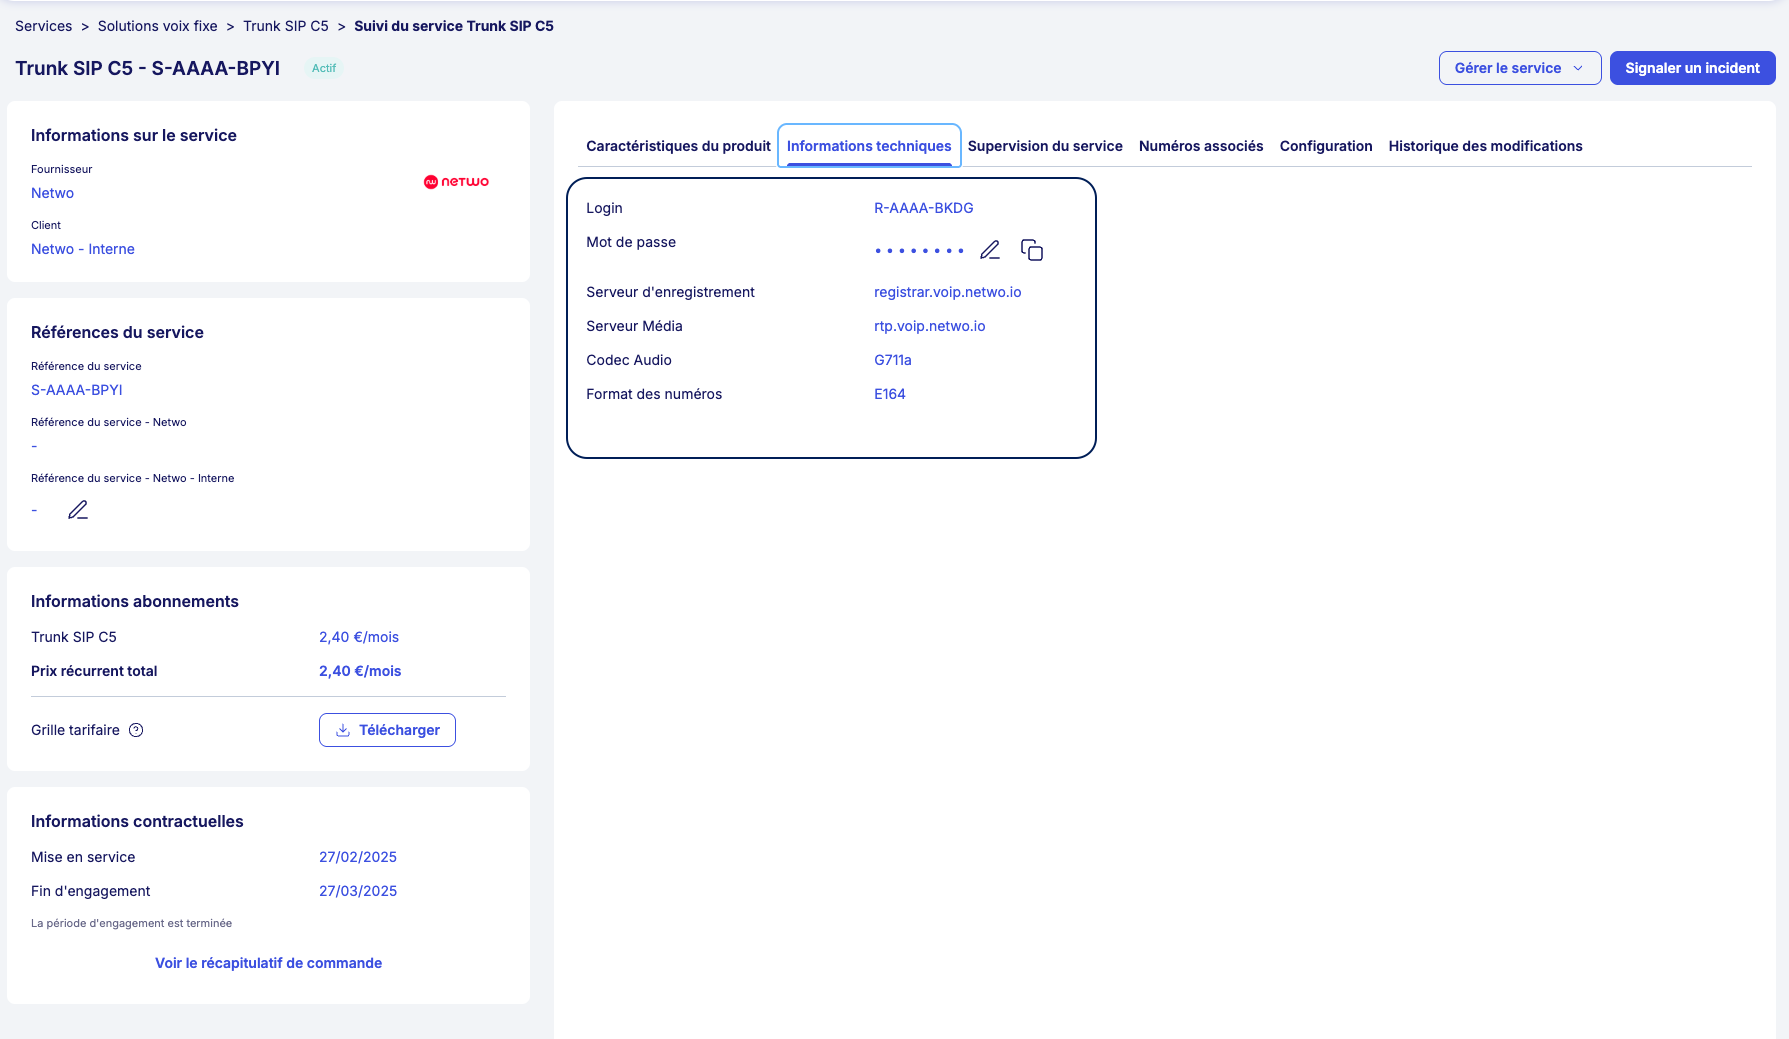Select the Informations techniques tab
The height and width of the screenshot is (1039, 1789).
[869, 146]
